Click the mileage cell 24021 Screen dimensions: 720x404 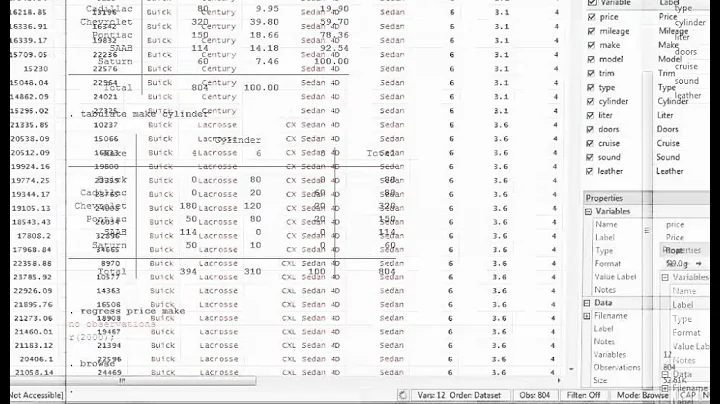tap(105, 97)
